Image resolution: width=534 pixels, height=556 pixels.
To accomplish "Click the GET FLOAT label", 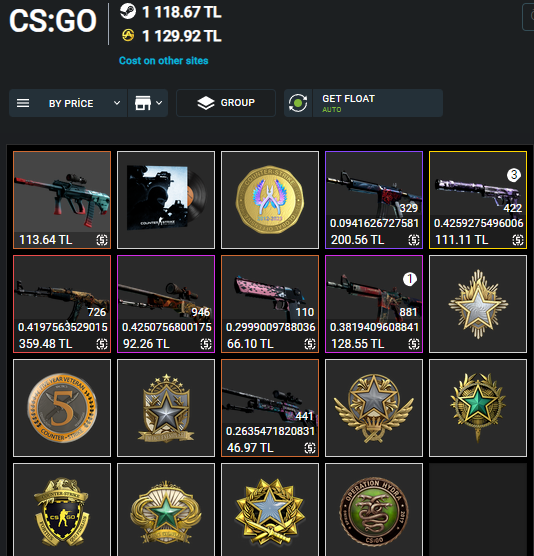I will pos(348,99).
